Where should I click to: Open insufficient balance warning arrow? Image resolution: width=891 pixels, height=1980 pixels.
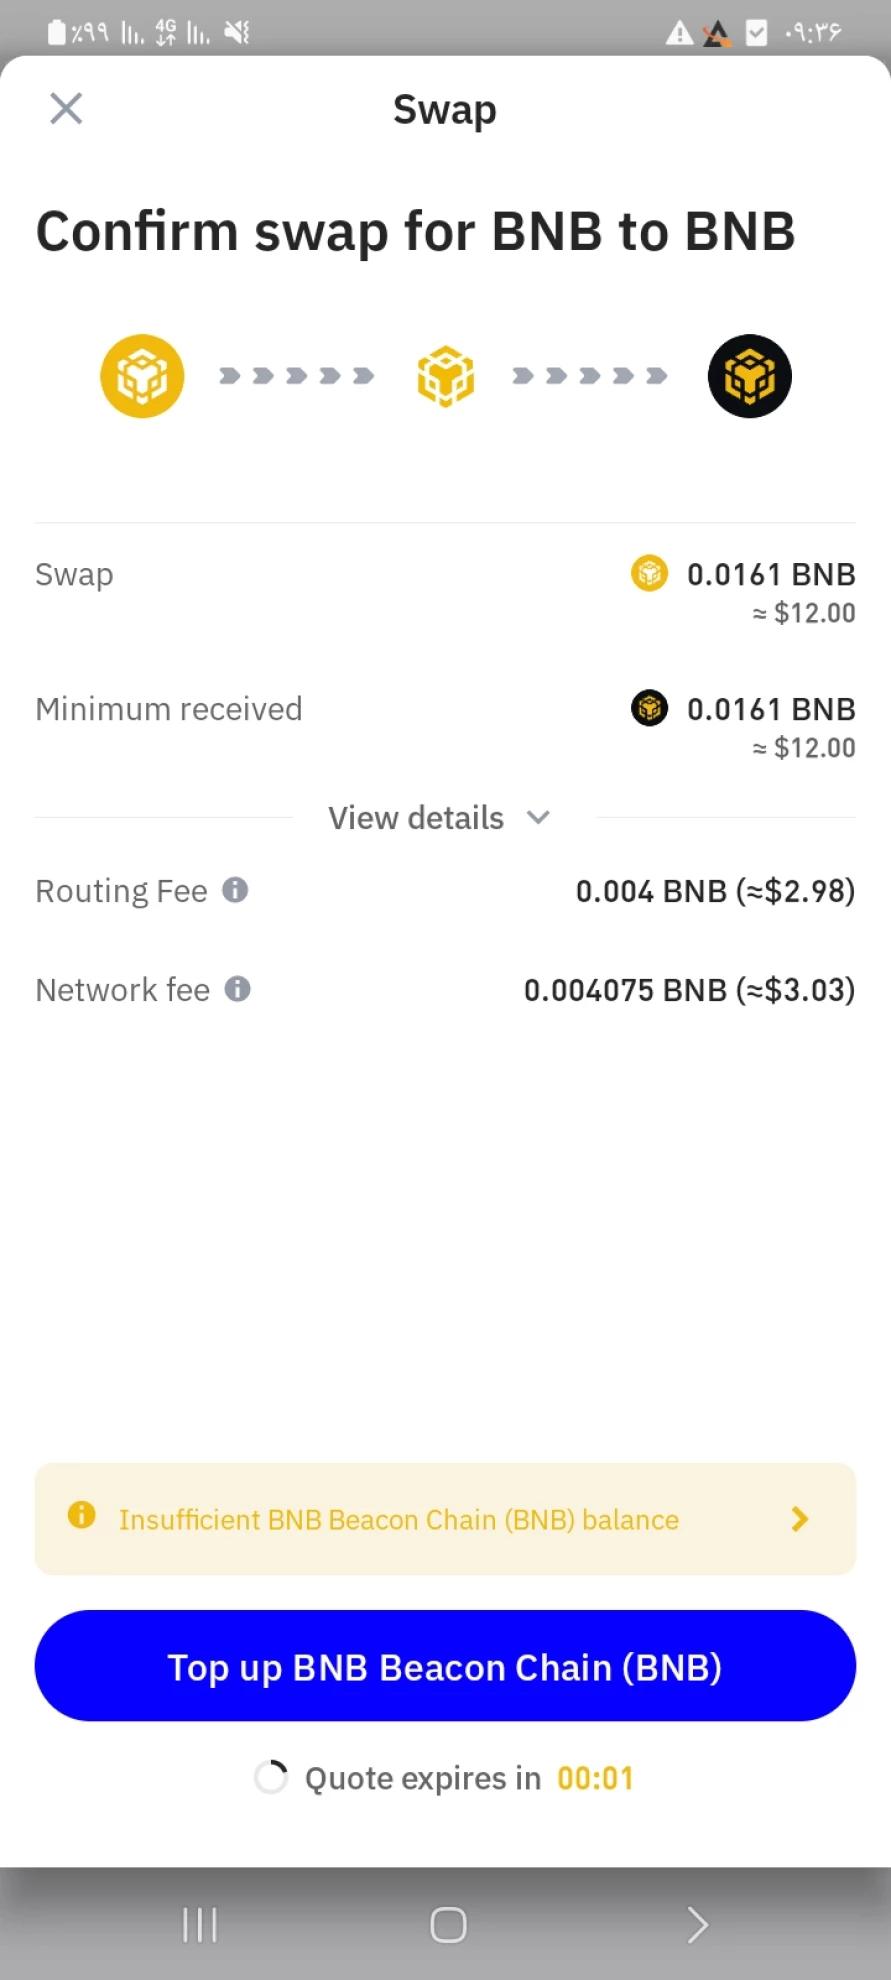799,1519
